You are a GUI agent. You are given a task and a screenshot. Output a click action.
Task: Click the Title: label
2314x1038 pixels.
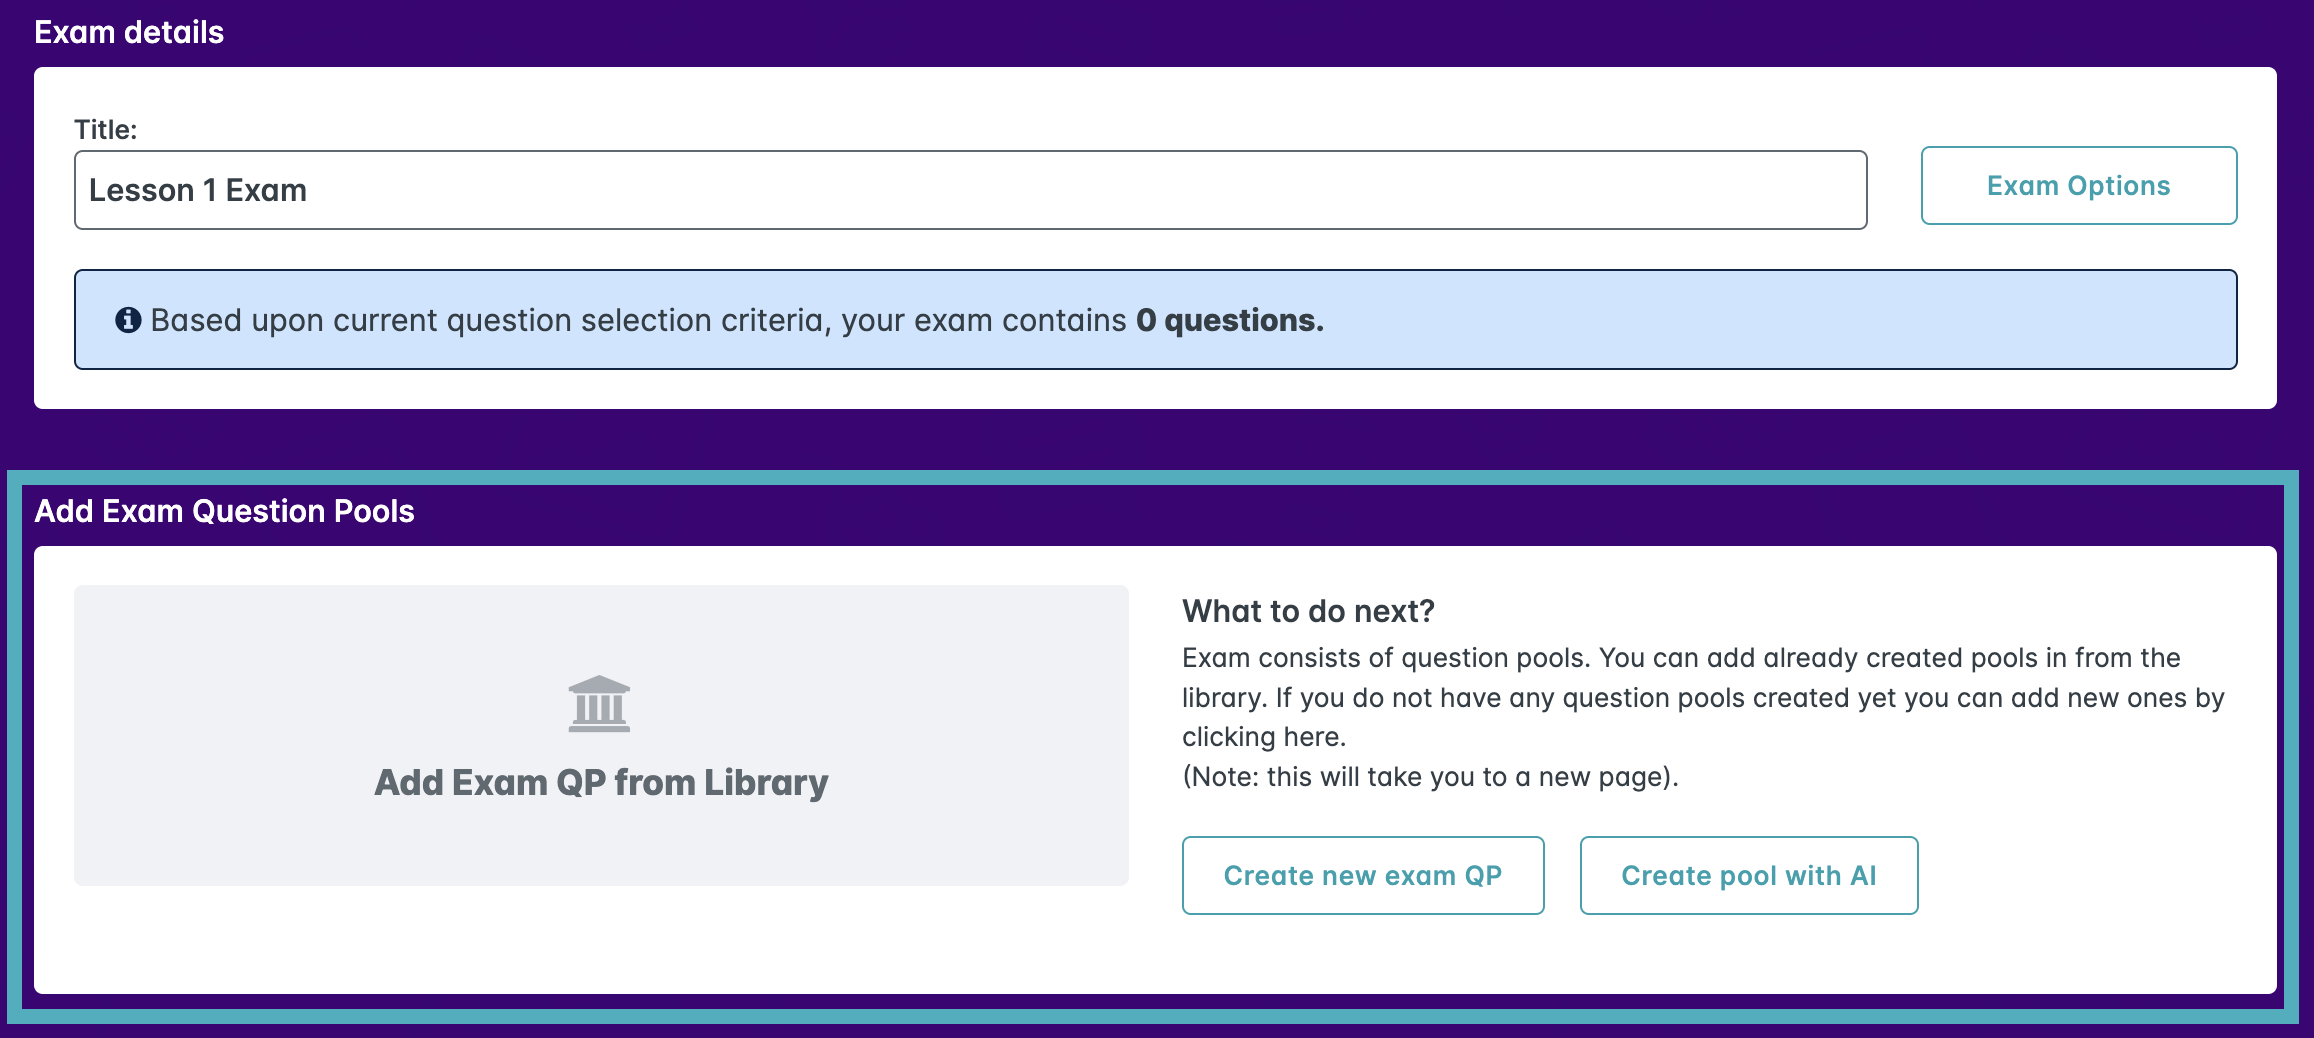pos(105,129)
